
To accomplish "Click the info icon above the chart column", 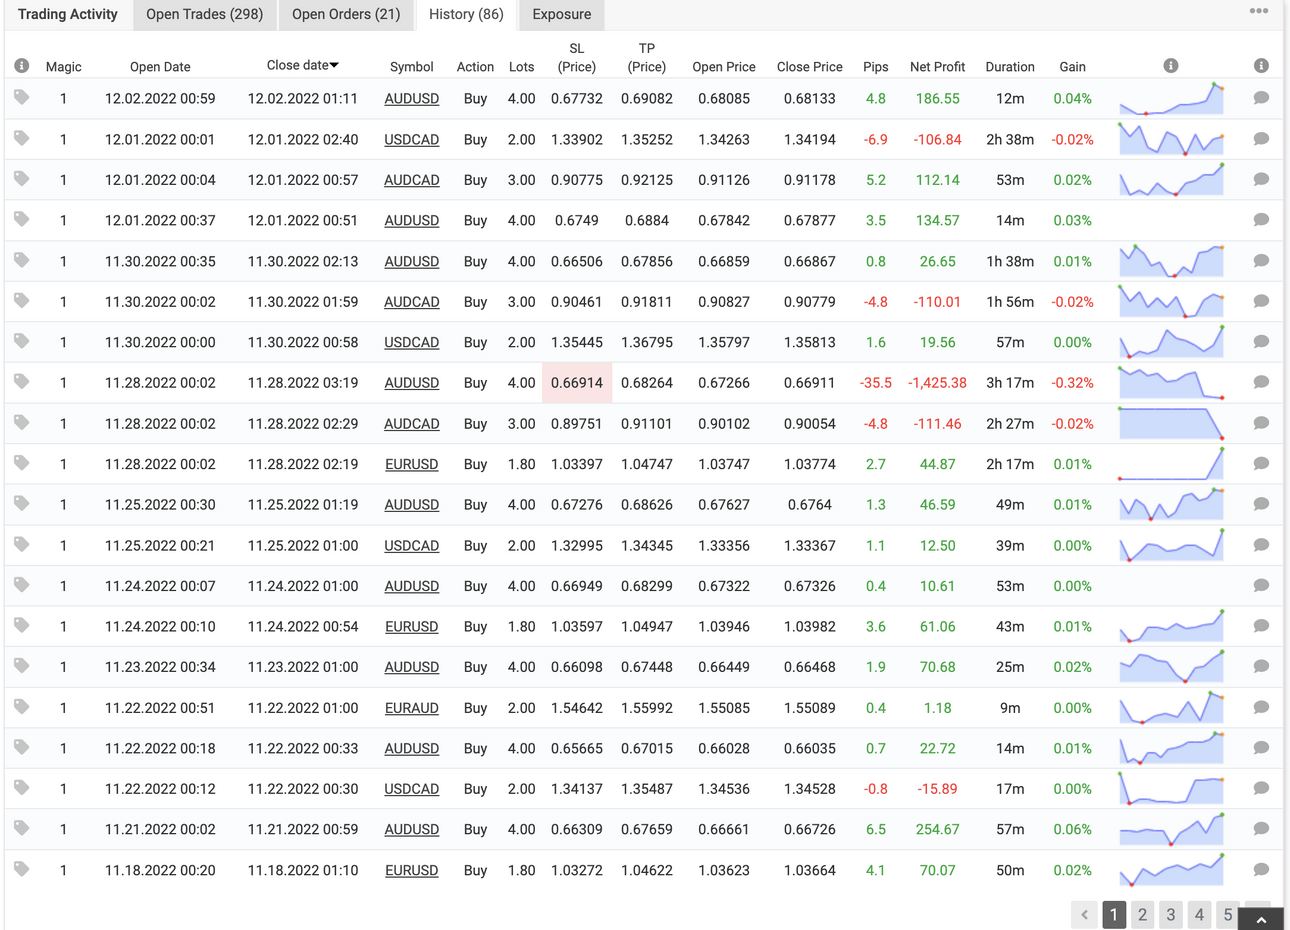I will click(1171, 66).
